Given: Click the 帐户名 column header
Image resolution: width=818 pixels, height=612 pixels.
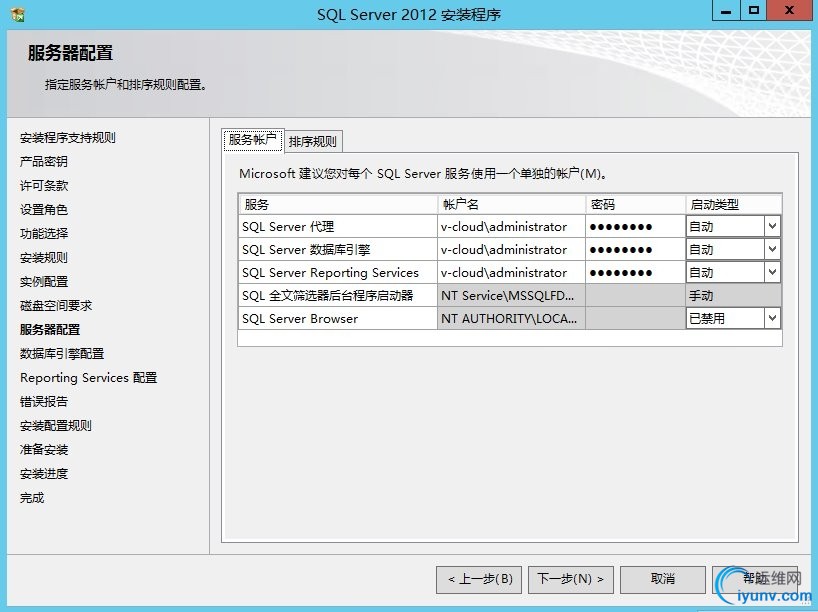Looking at the screenshot, I should pyautogui.click(x=511, y=205).
